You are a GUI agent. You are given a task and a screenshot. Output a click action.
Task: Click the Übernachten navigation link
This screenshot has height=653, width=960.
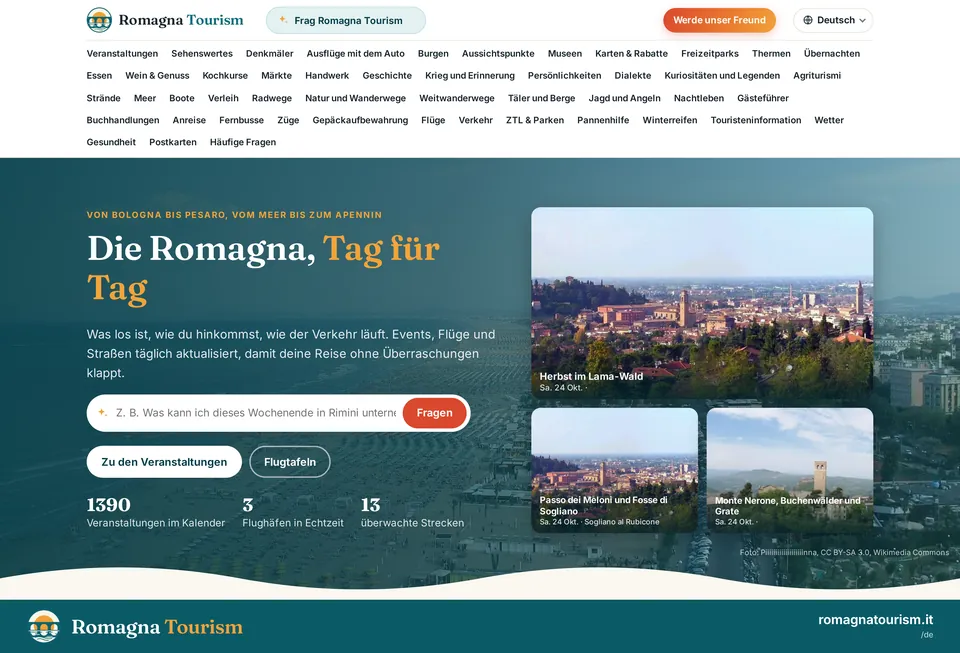[832, 54]
